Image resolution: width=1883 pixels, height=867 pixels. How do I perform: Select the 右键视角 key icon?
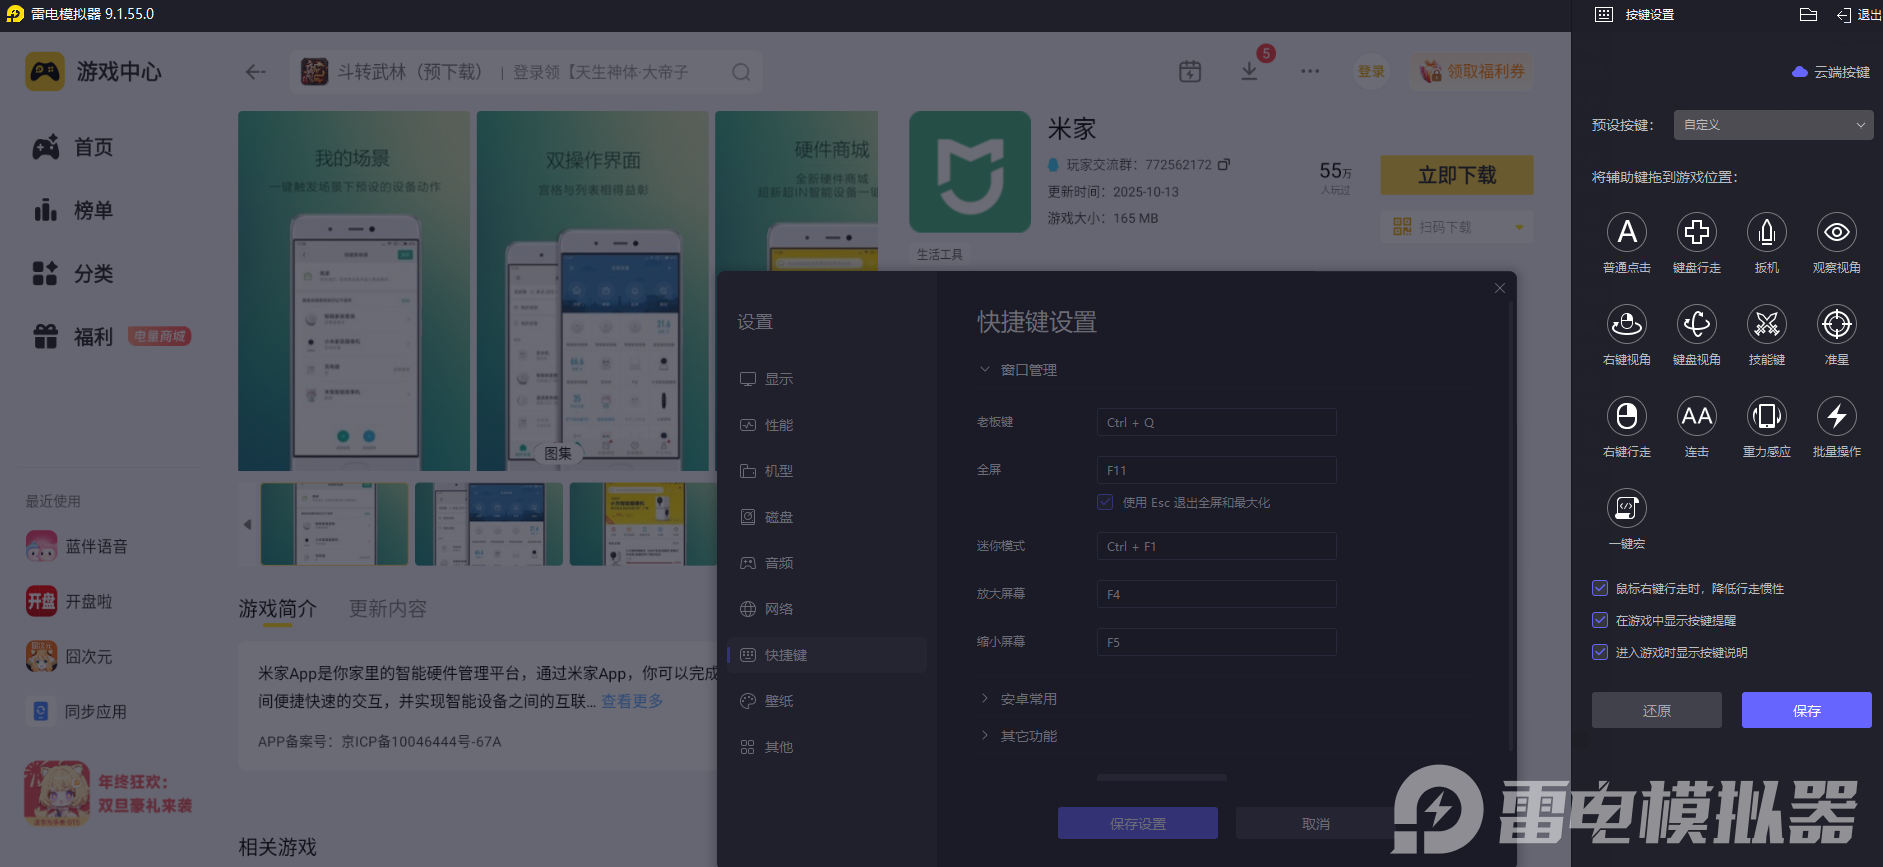1627,324
